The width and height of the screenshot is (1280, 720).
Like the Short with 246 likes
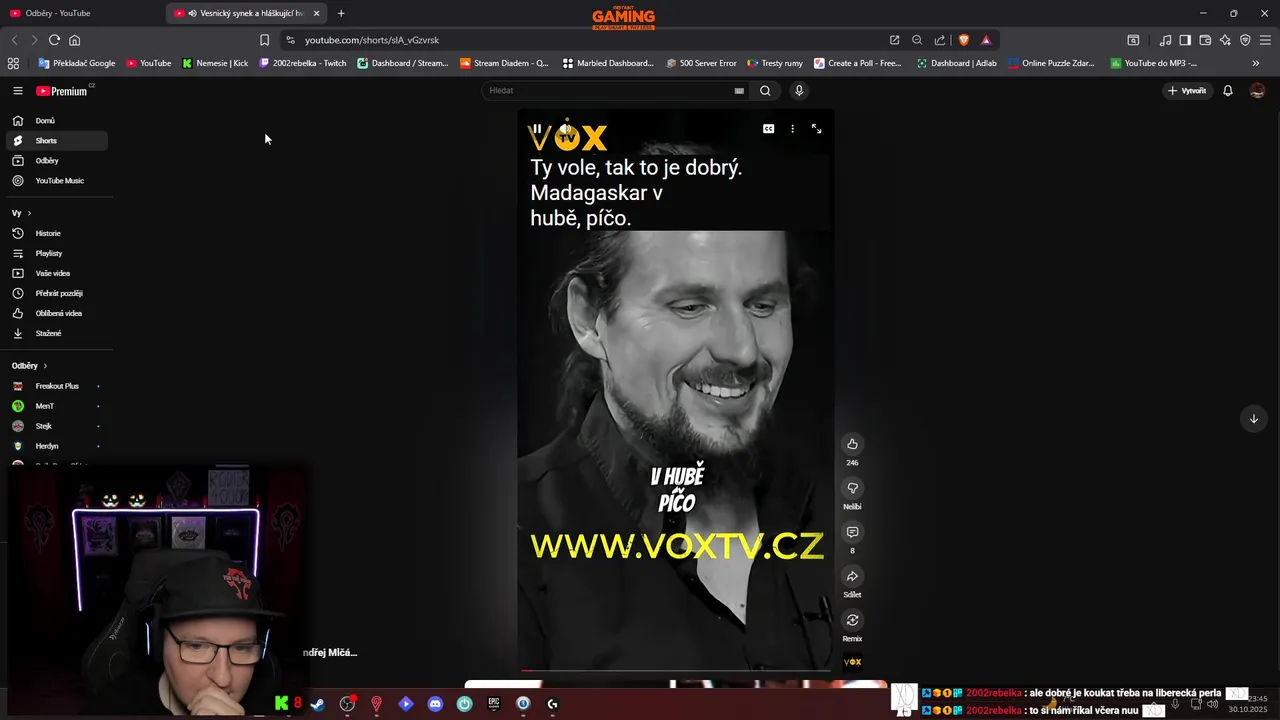click(x=852, y=444)
